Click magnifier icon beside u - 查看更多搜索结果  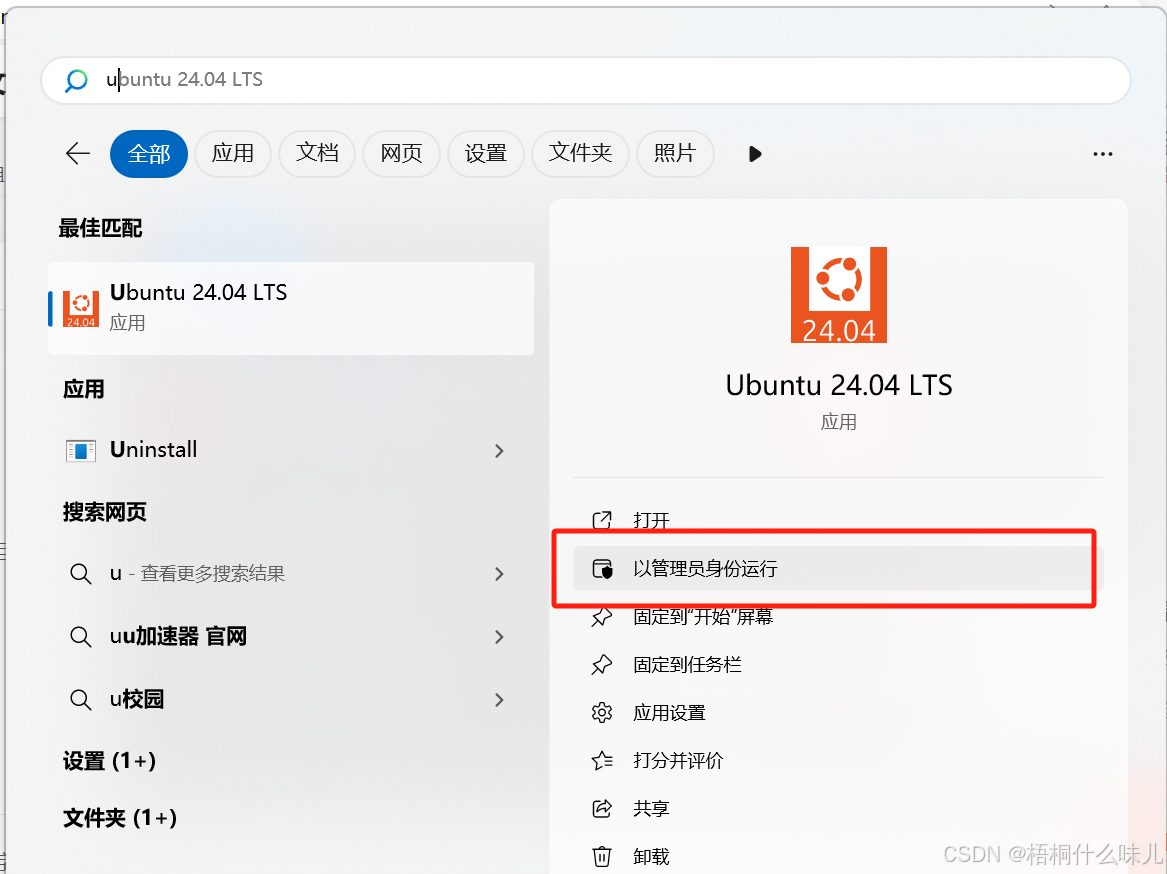tap(80, 574)
